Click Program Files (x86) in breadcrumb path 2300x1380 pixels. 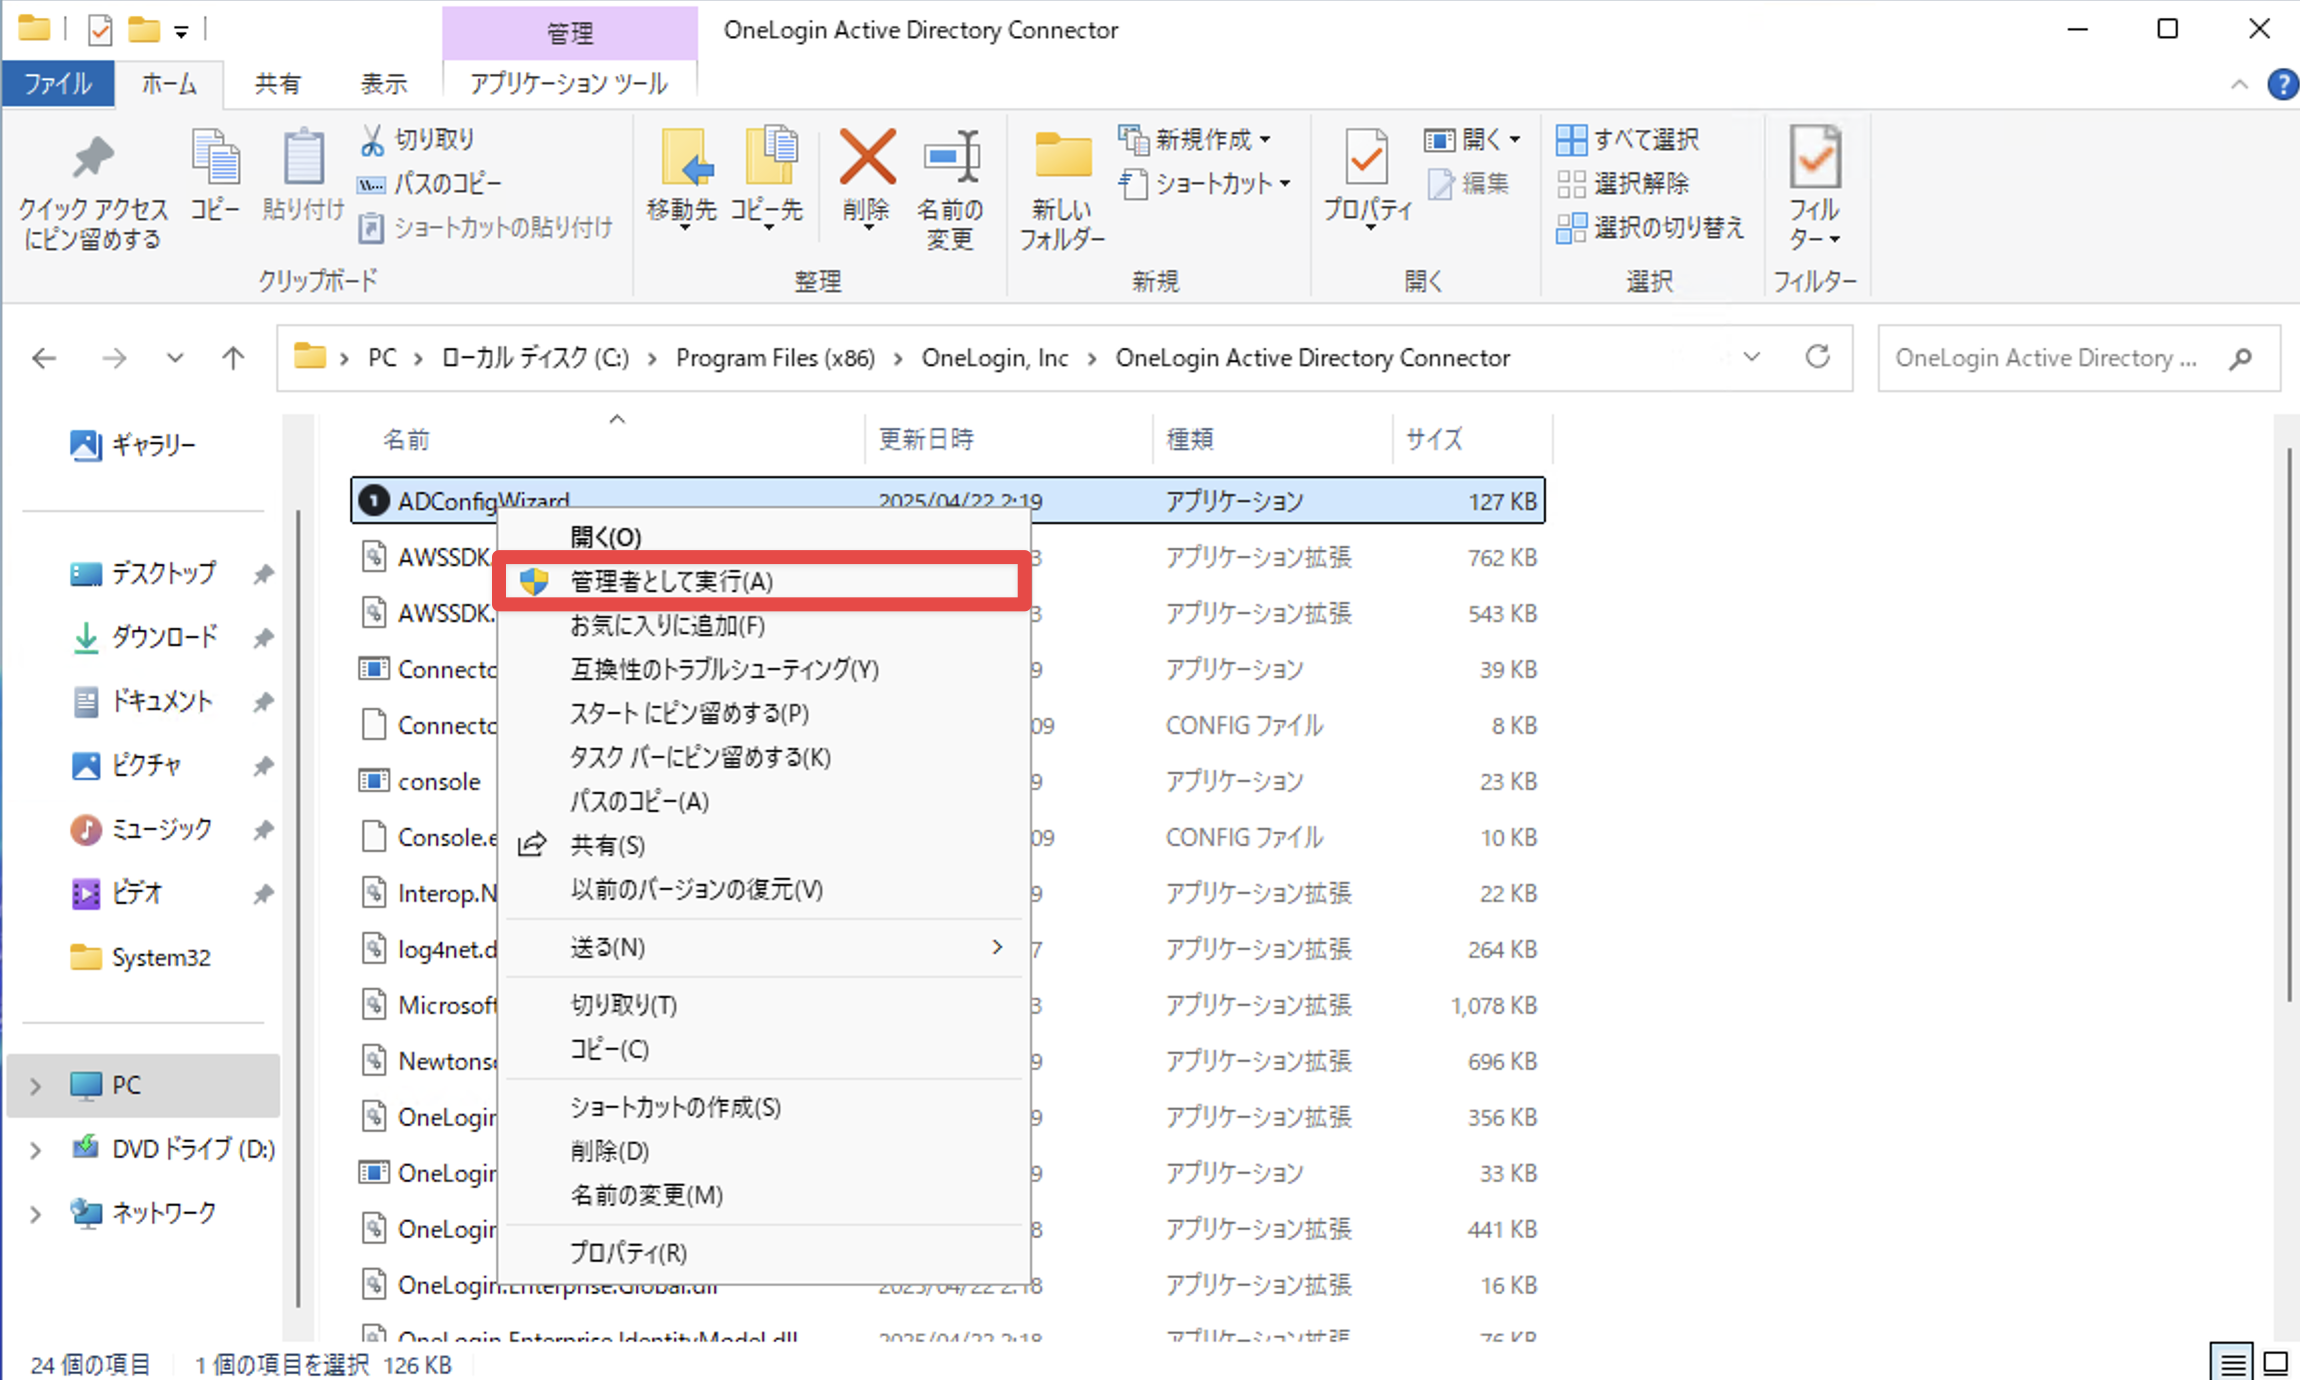click(x=775, y=358)
